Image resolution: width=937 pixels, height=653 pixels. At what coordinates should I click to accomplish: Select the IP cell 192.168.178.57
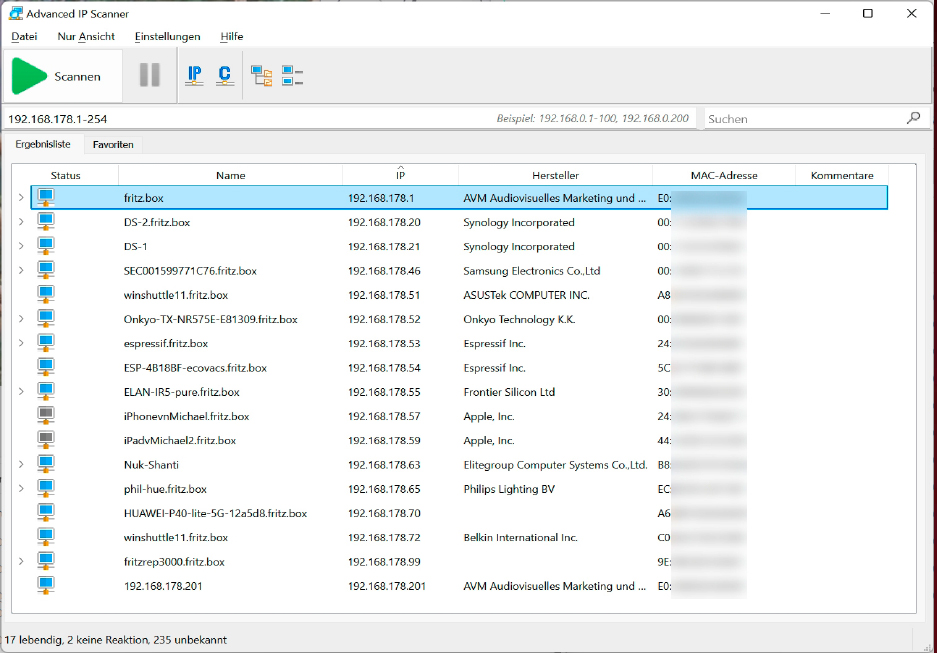[x=384, y=416]
